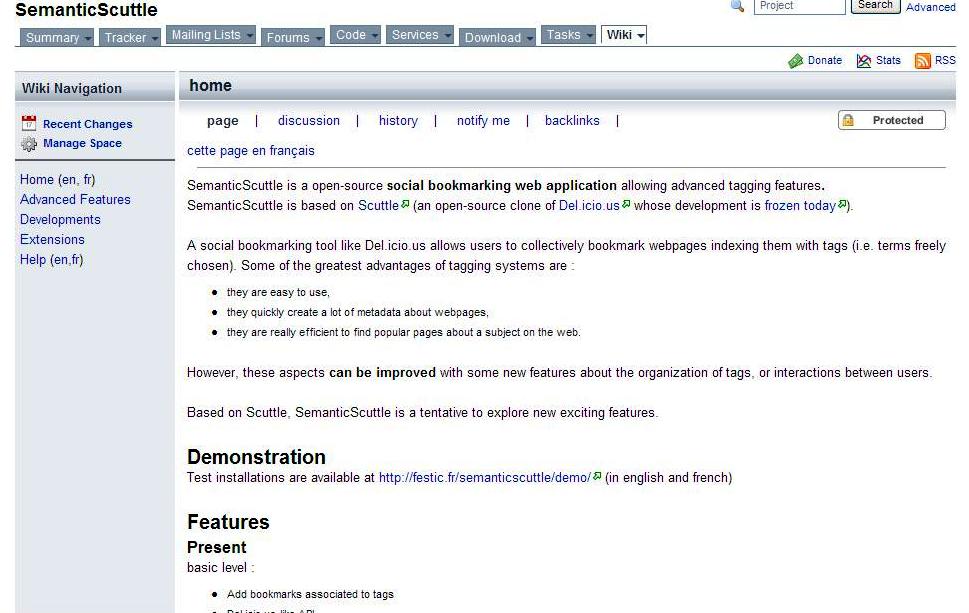The image size is (969, 613).
Task: Click the Present subheading
Action: coord(216,547)
